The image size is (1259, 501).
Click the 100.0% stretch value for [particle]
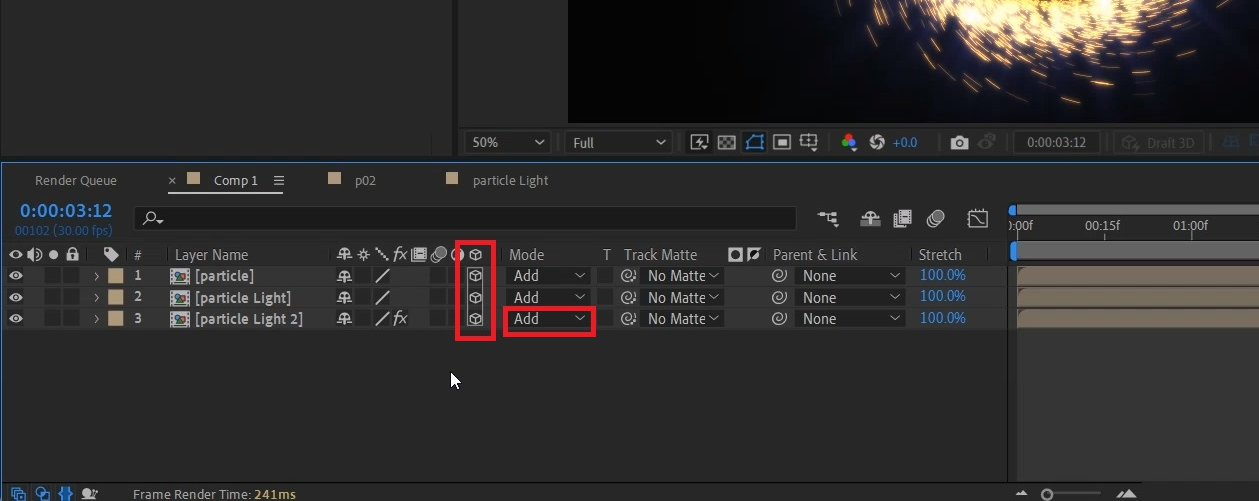point(943,275)
